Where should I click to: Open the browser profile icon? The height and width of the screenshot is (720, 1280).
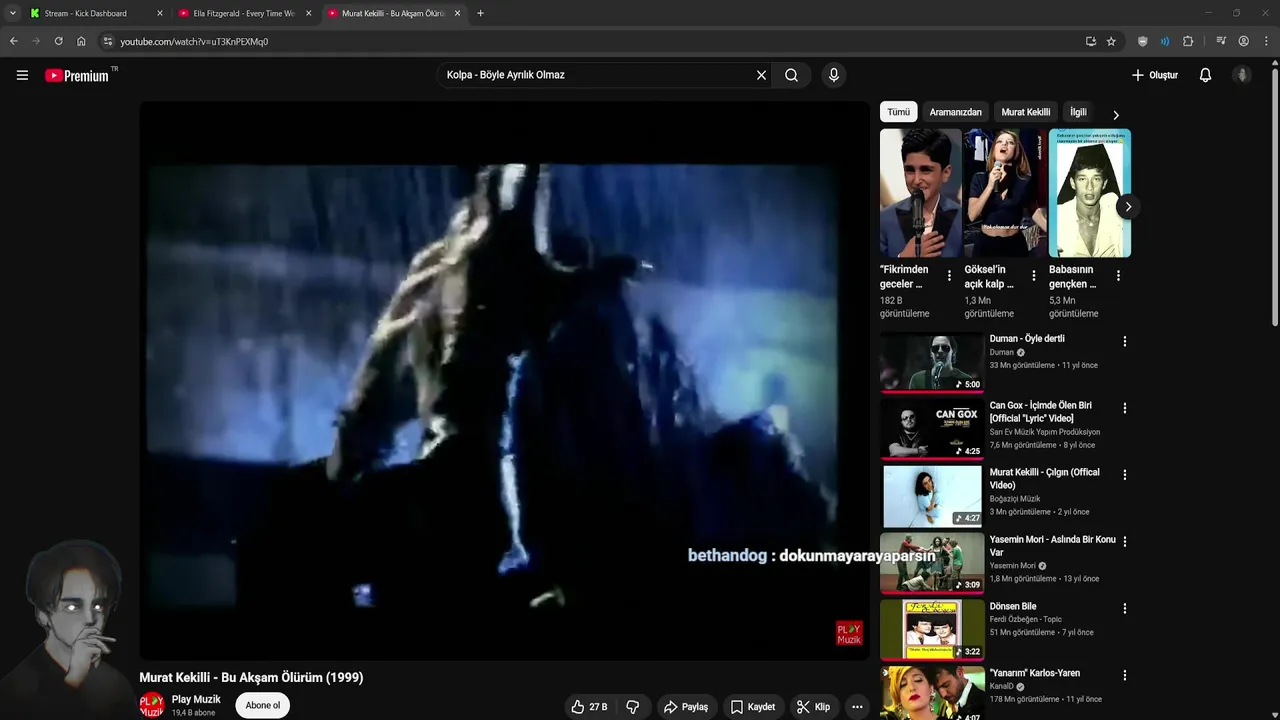coord(1243,41)
